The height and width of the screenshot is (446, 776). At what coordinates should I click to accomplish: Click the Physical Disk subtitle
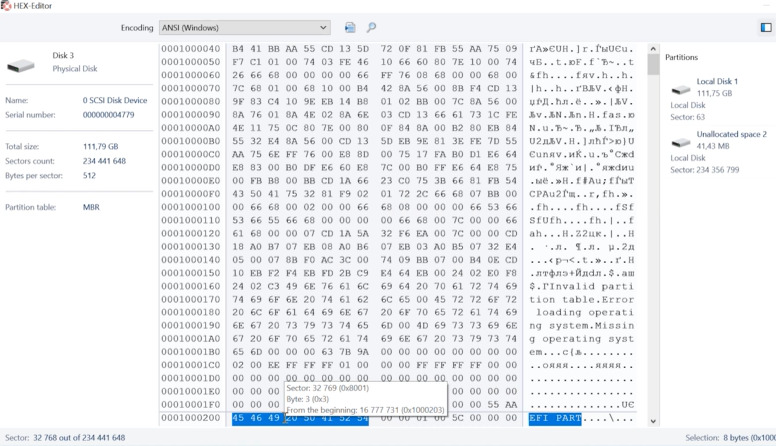tap(75, 69)
